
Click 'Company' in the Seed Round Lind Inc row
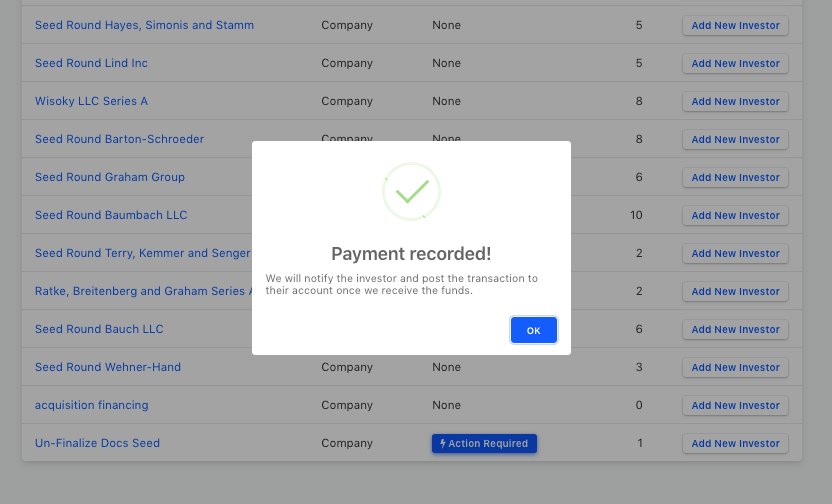pyautogui.click(x=347, y=63)
